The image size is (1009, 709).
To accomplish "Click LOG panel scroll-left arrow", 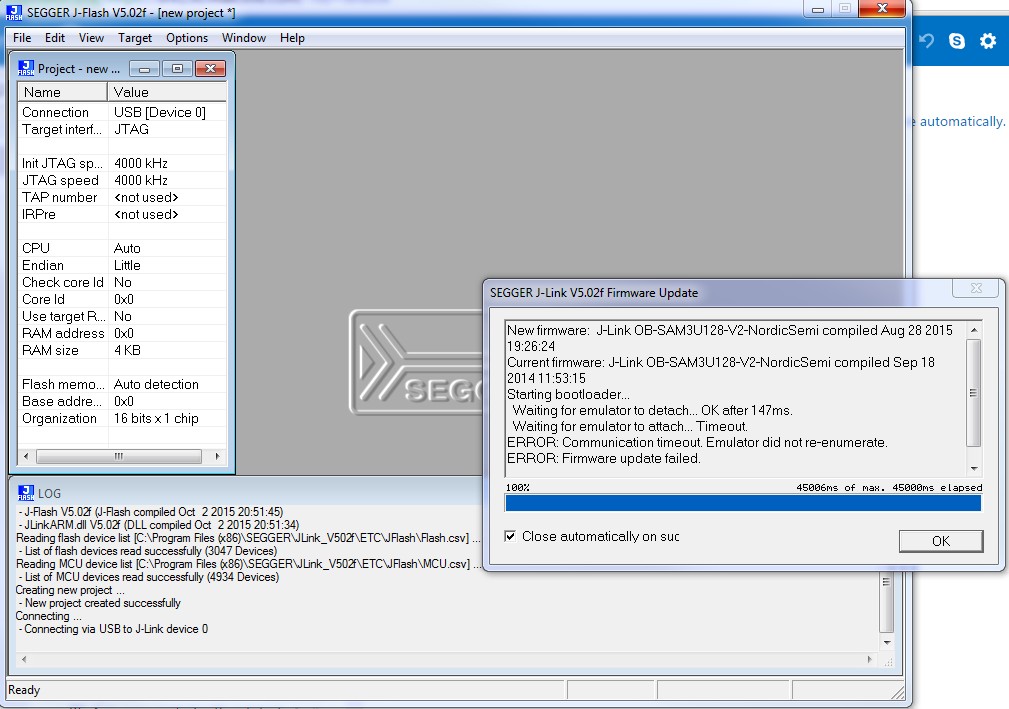I will tap(24, 659).
